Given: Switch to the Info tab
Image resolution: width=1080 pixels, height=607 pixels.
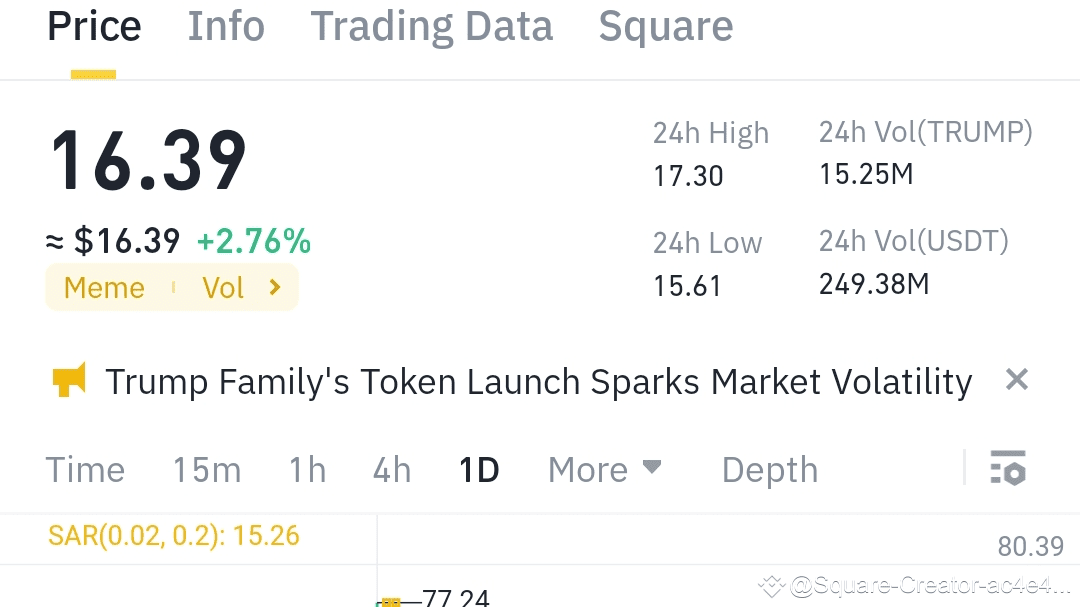Looking at the screenshot, I should 226,27.
